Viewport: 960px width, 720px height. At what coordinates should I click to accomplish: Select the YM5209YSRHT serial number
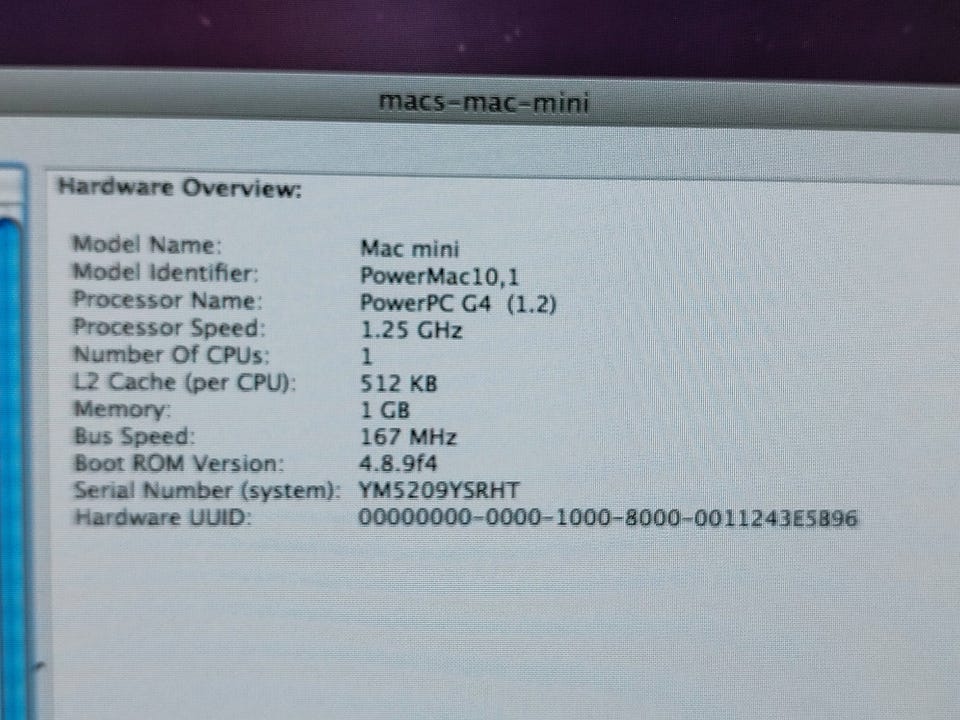tap(439, 490)
